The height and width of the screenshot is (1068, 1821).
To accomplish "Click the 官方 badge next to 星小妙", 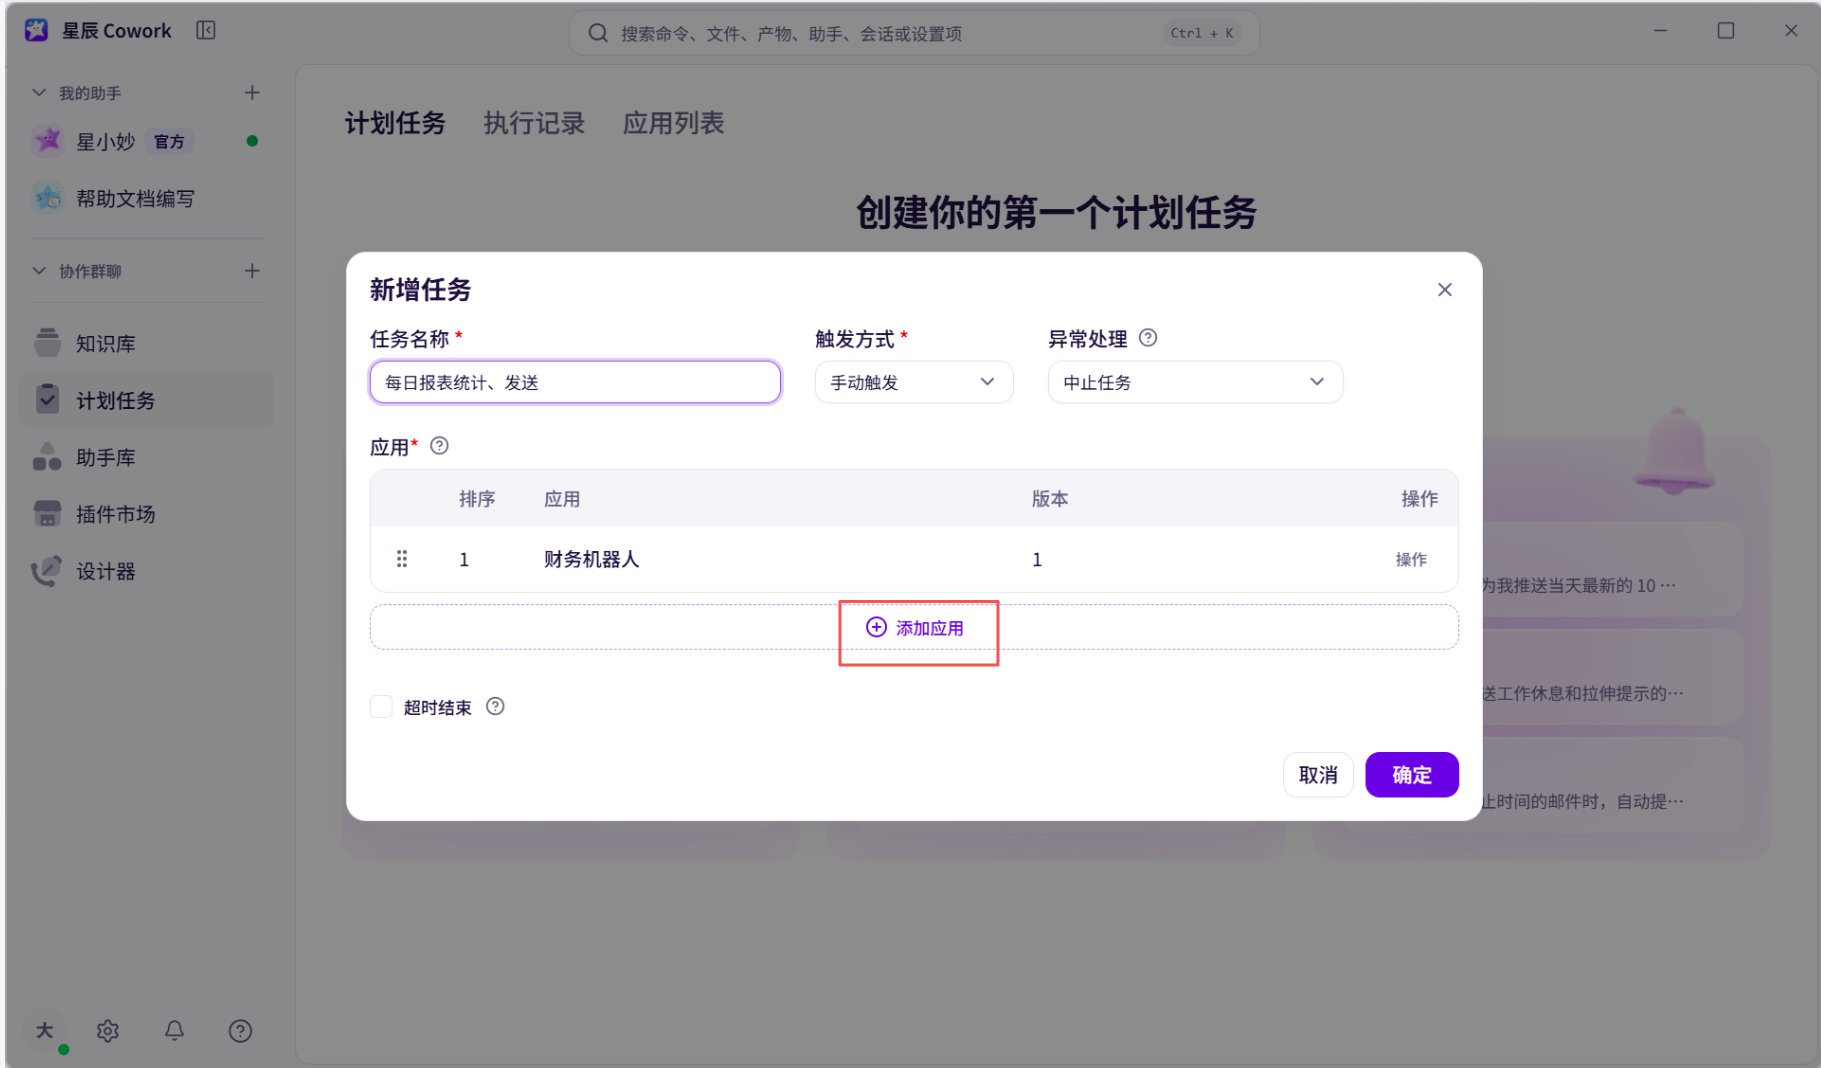I will tap(169, 141).
